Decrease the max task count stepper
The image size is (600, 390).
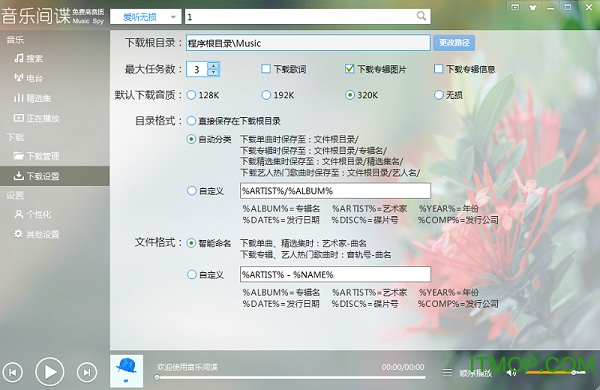pyautogui.click(x=214, y=72)
